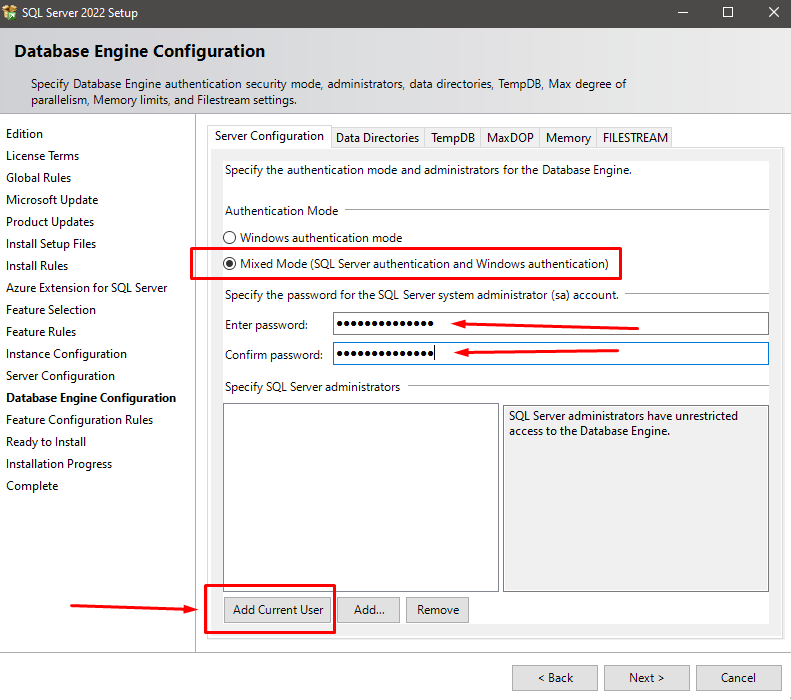
Task: Maximize the SQL Server Setup window
Action: [727, 13]
